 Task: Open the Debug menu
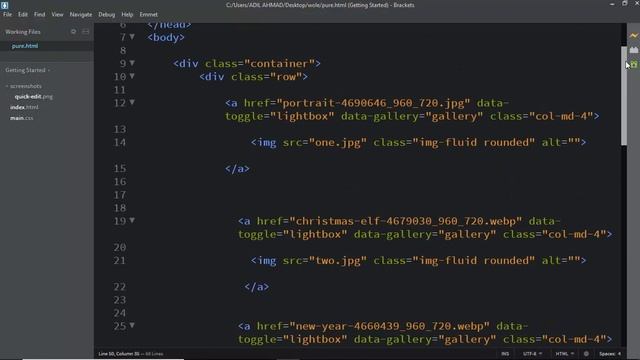click(x=107, y=14)
